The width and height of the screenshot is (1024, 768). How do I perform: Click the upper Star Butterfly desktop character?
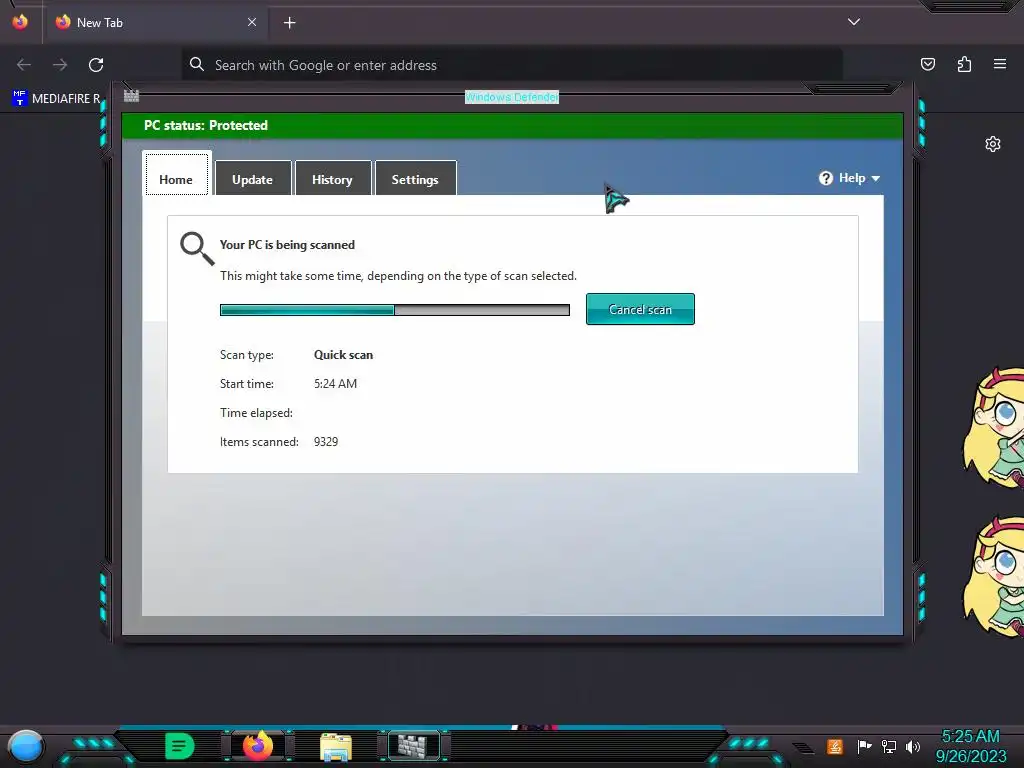pyautogui.click(x=994, y=428)
